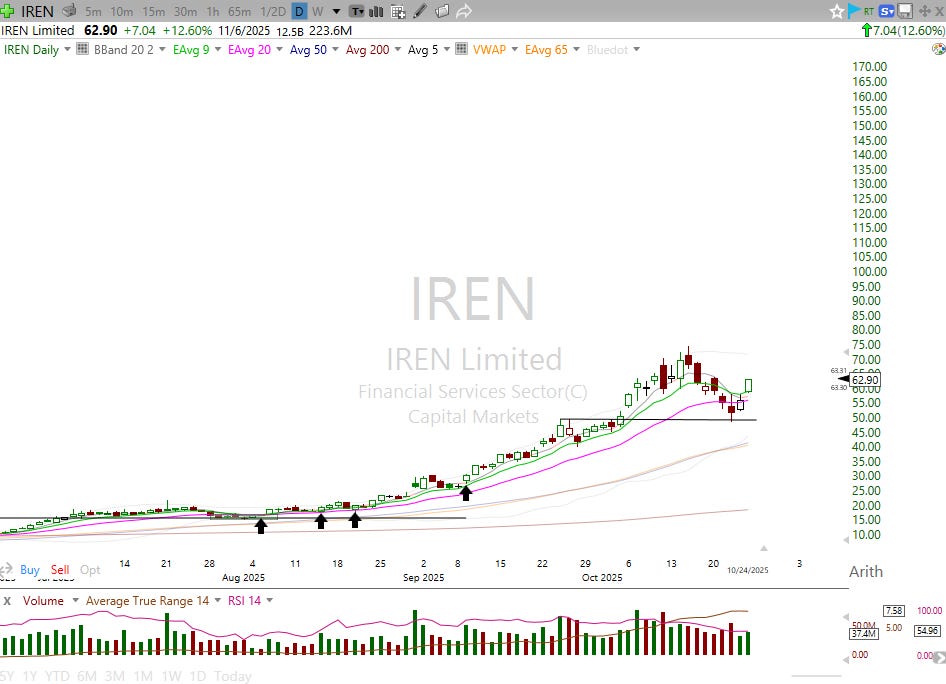Screen dimensions: 946x684
Task: Click the RT real-time data indicator
Action: point(869,11)
